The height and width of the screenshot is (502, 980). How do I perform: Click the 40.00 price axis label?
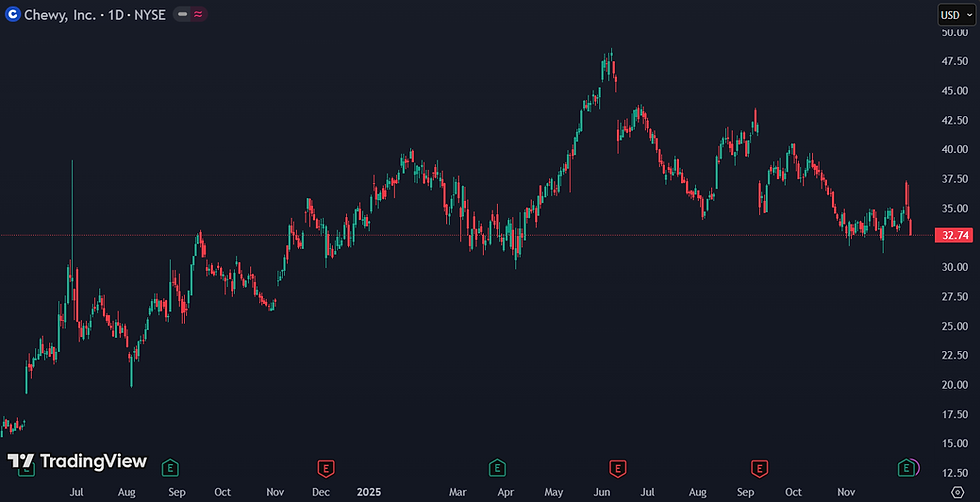point(955,149)
